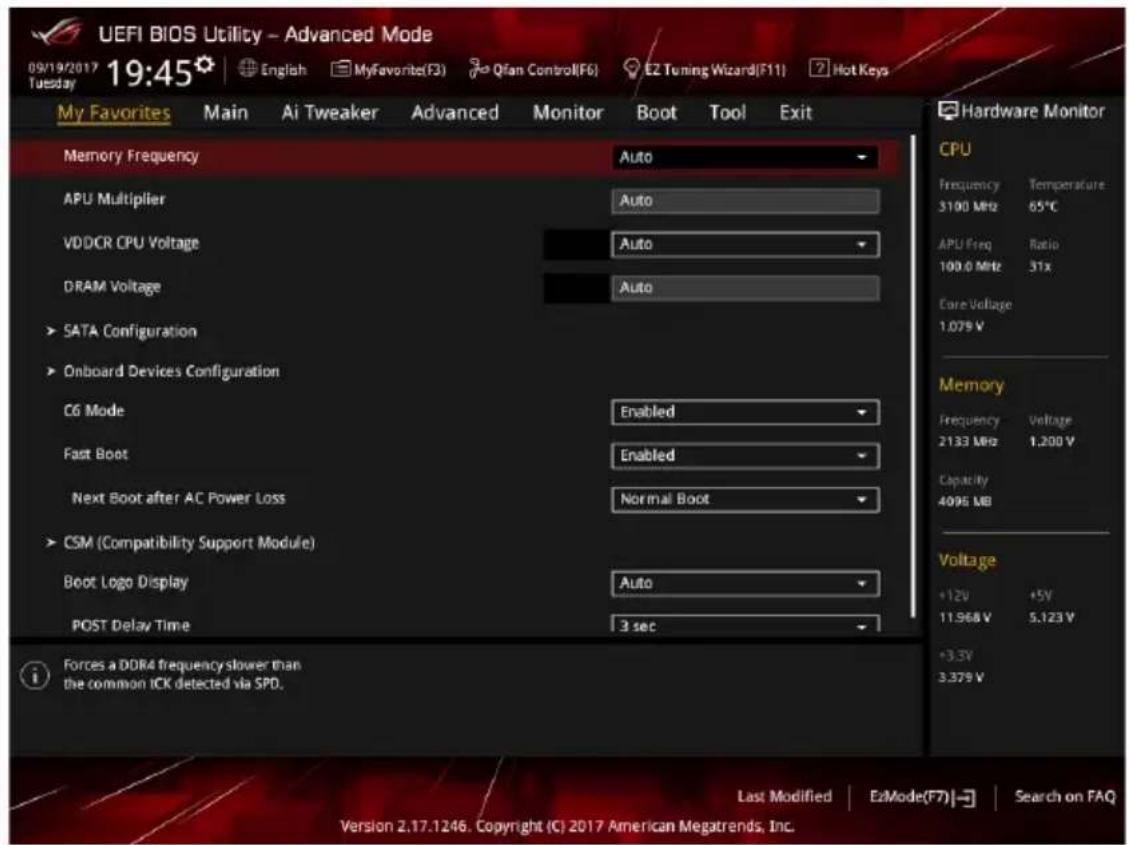Click the DRAM Voltage input field
Screen dimensions: 1129x845
click(x=745, y=288)
